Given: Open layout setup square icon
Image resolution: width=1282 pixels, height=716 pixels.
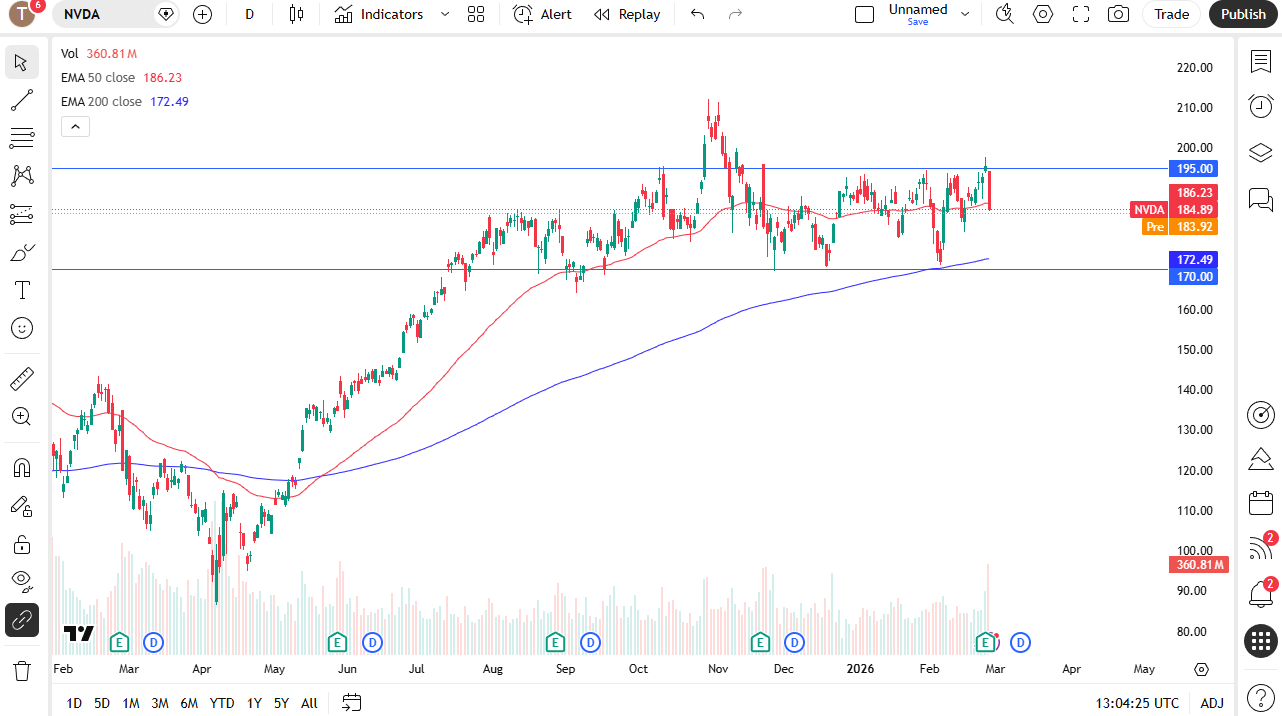Looking at the screenshot, I should point(864,14).
